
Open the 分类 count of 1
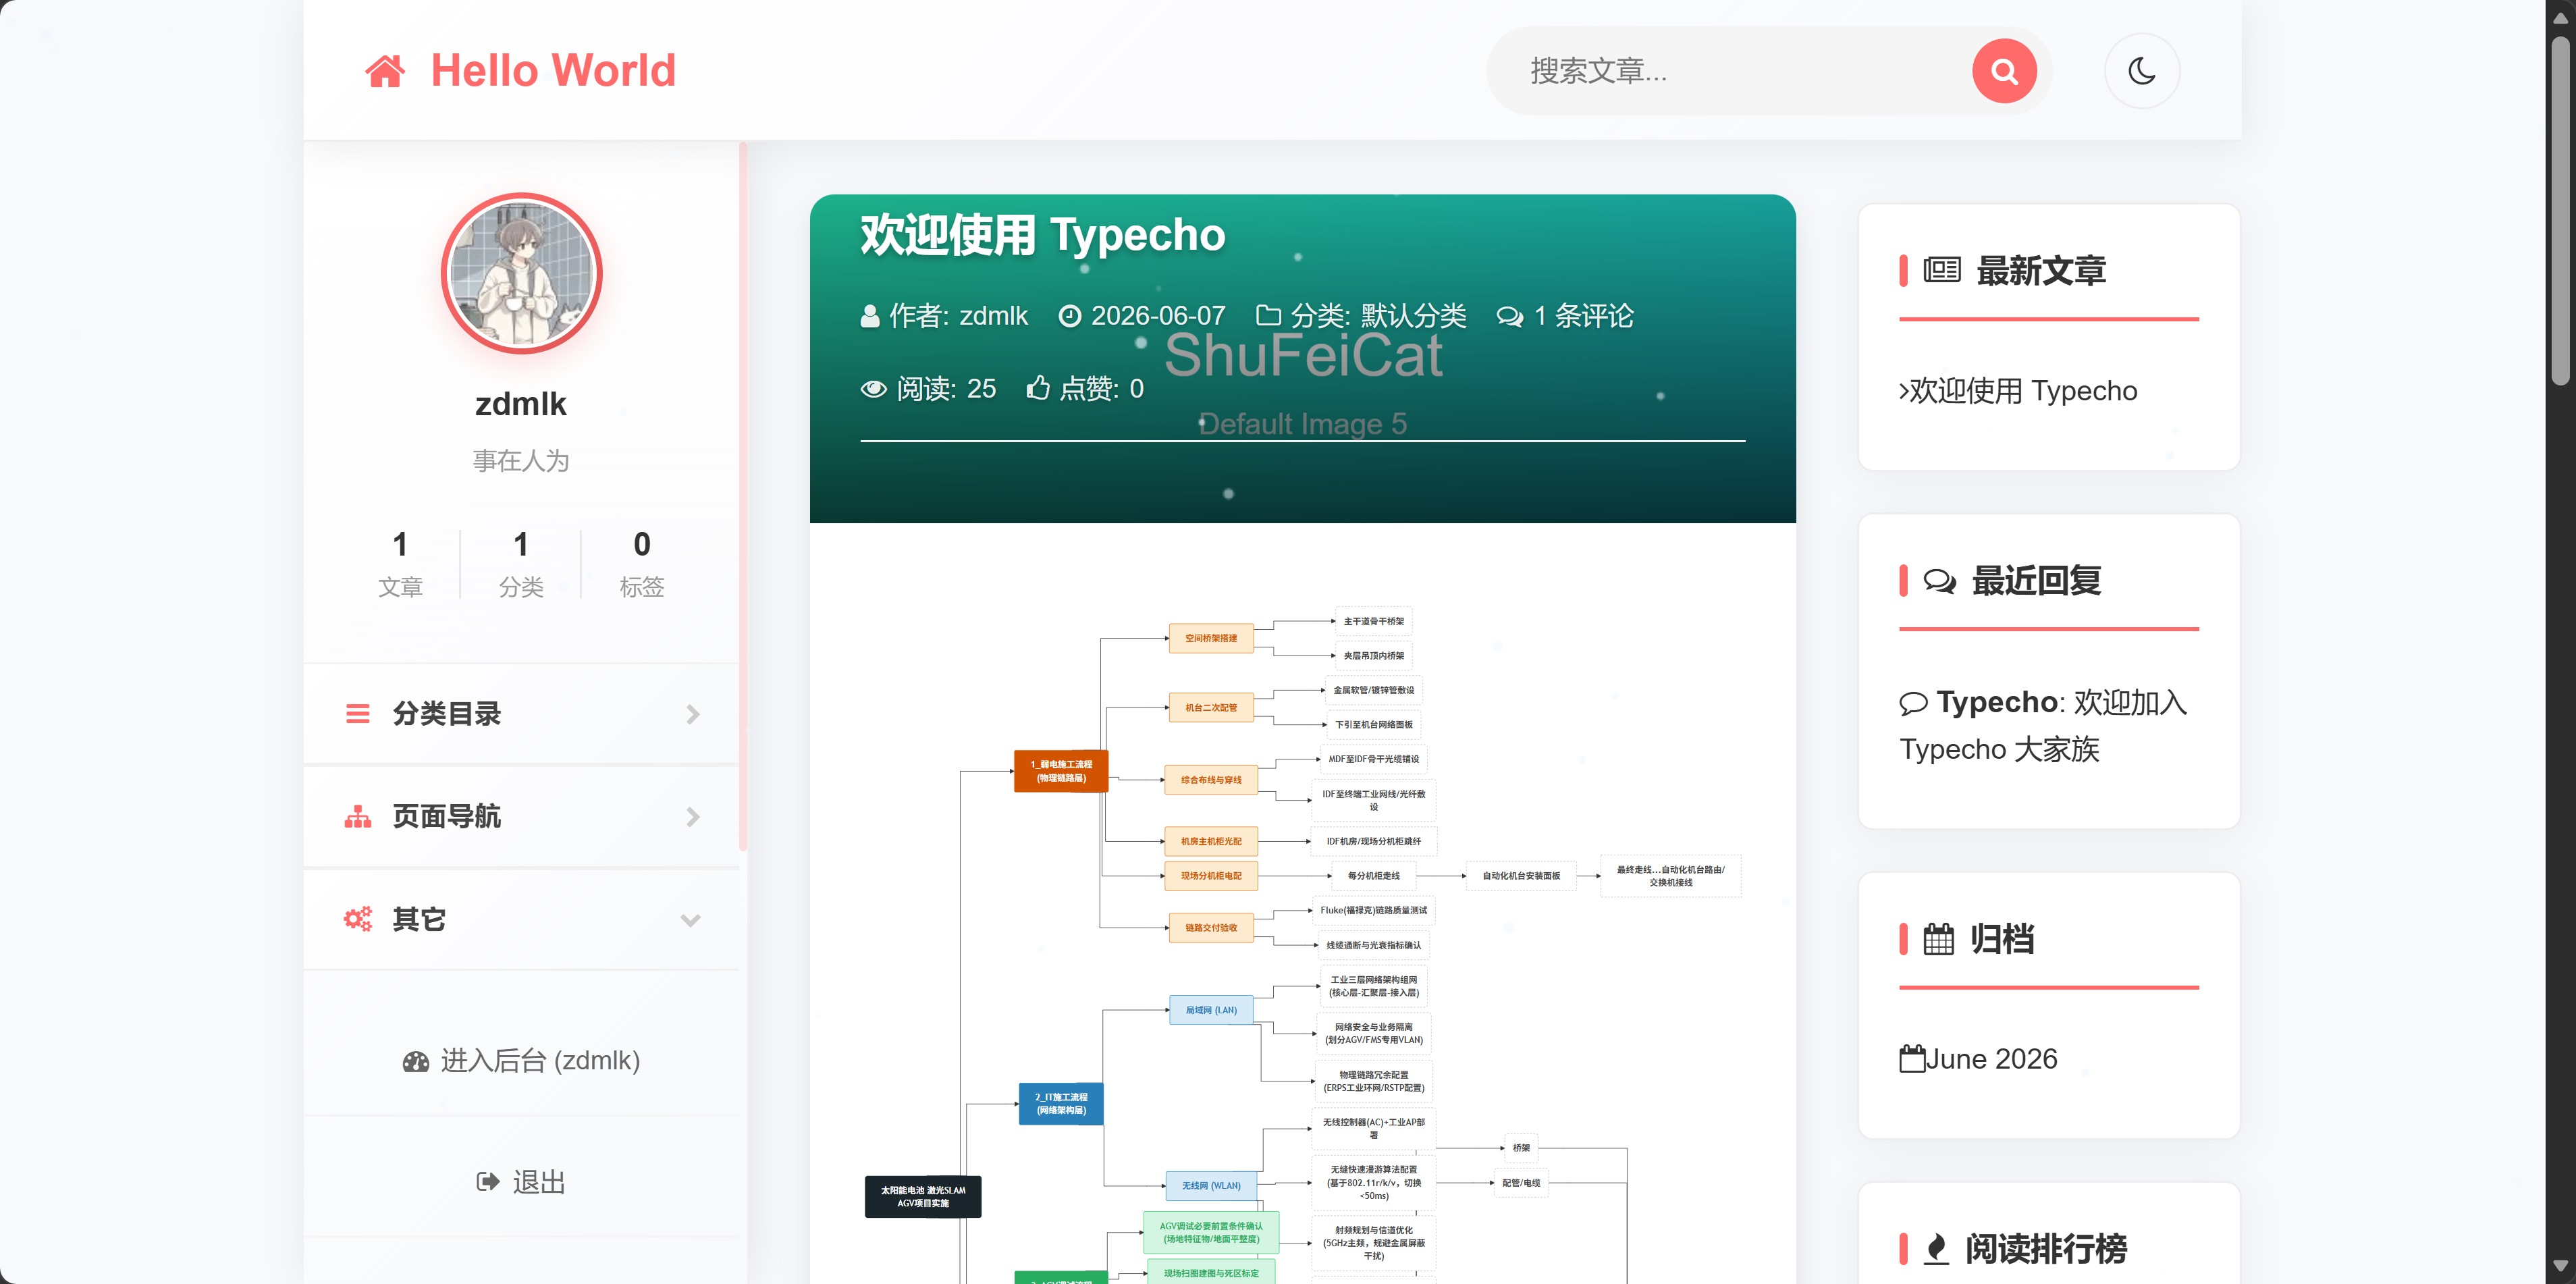(x=521, y=564)
